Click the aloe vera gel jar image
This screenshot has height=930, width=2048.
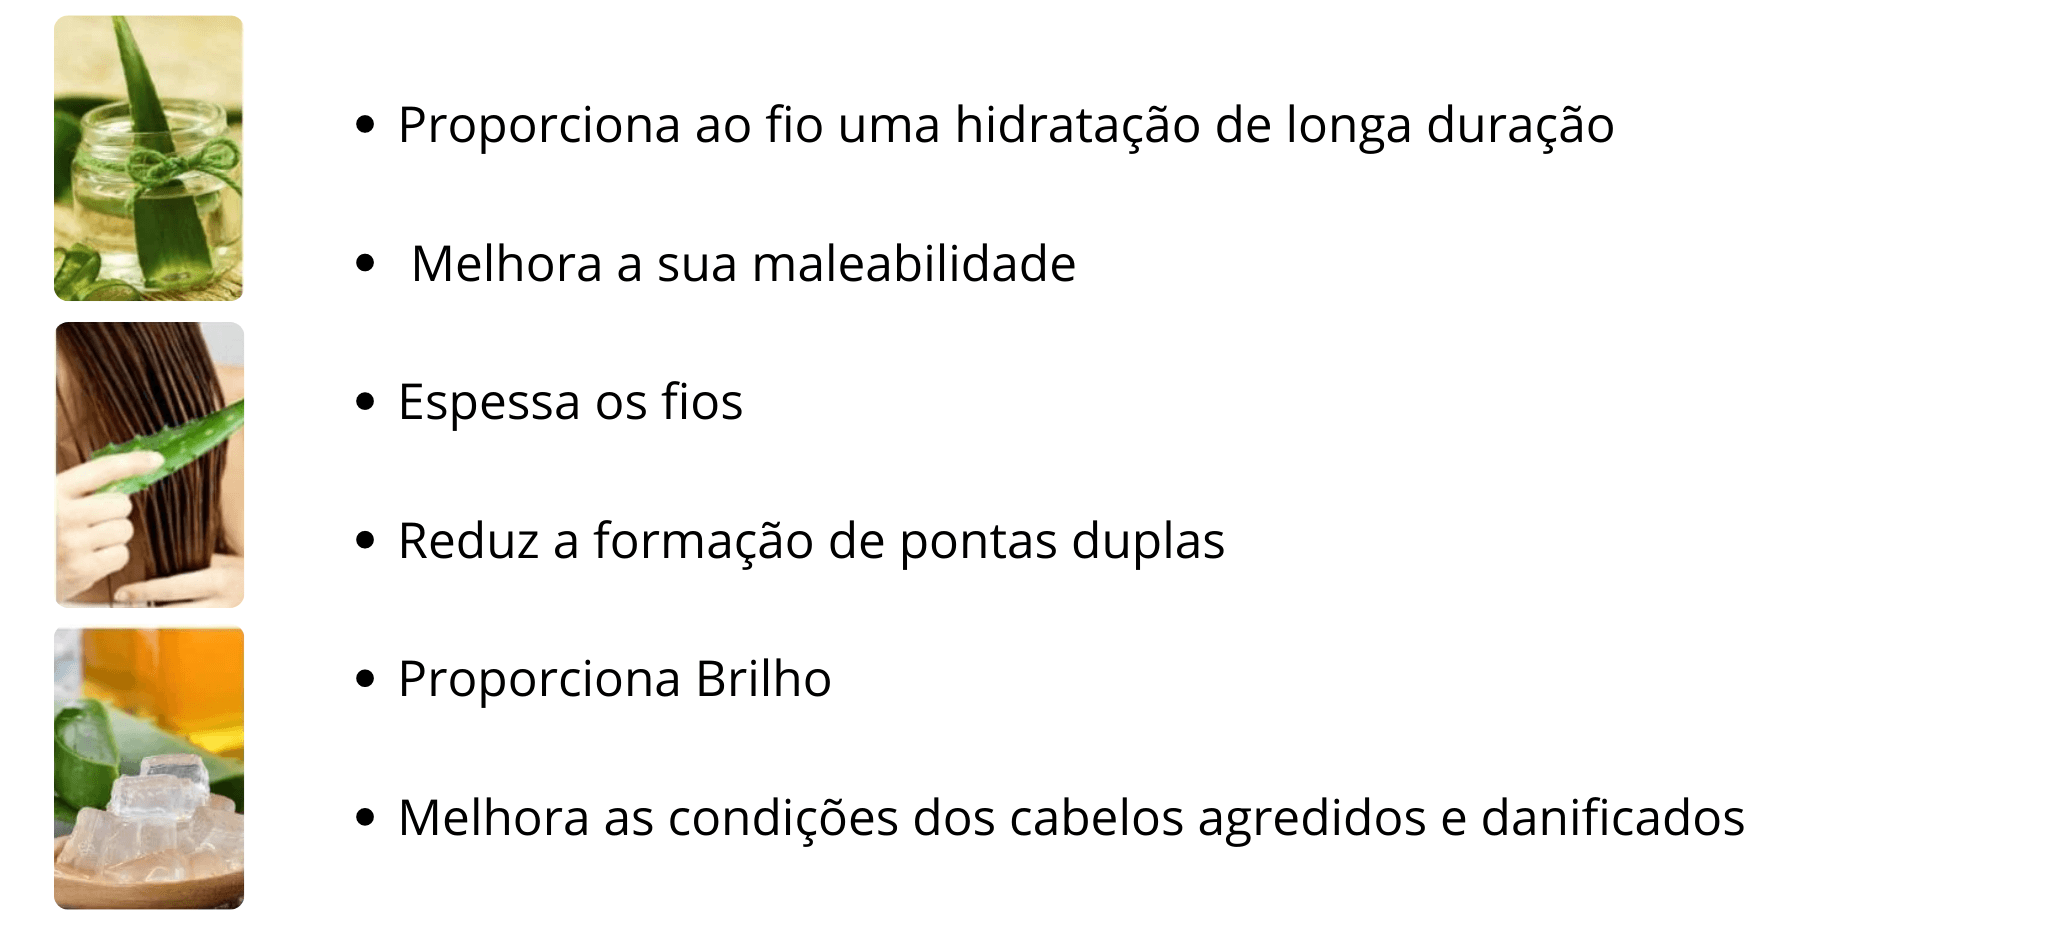[x=148, y=158]
